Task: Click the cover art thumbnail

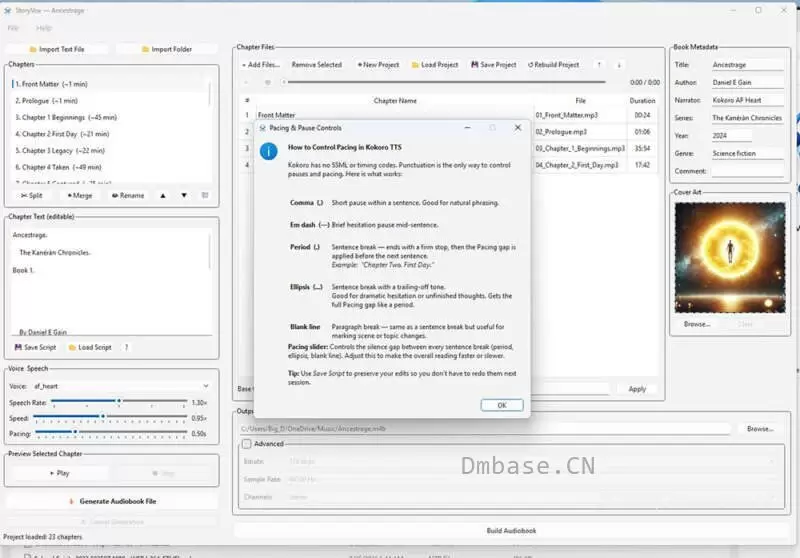Action: pyautogui.click(x=730, y=258)
